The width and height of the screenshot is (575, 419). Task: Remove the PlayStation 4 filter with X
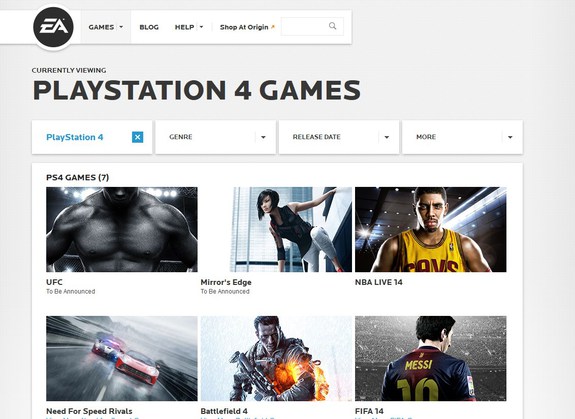[138, 137]
